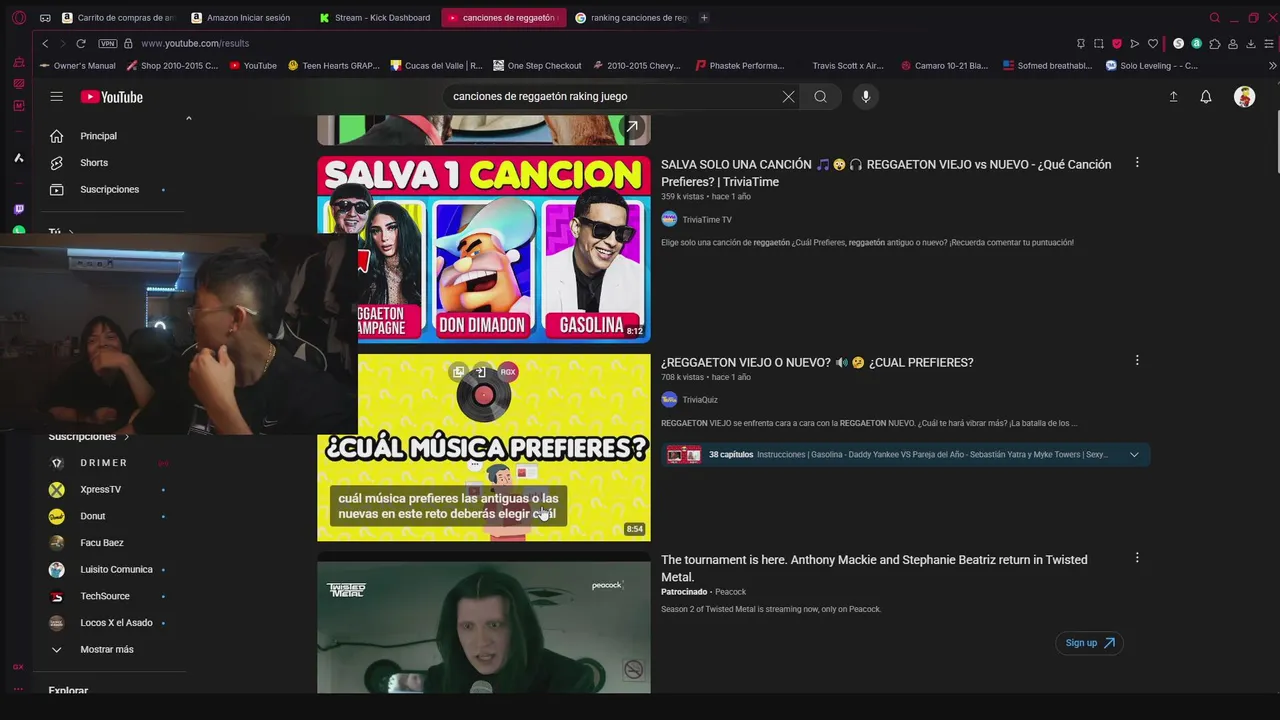Open options menu for REGGAETON VIEJO O NUEVO
This screenshot has height=720, width=1280.
(1136, 361)
